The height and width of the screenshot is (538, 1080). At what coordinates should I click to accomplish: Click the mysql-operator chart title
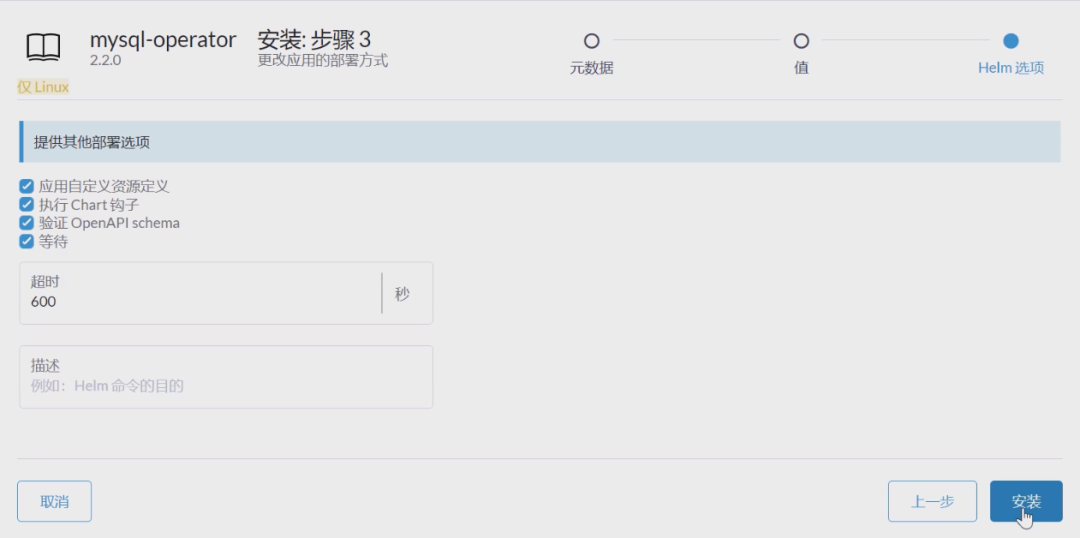(x=163, y=39)
